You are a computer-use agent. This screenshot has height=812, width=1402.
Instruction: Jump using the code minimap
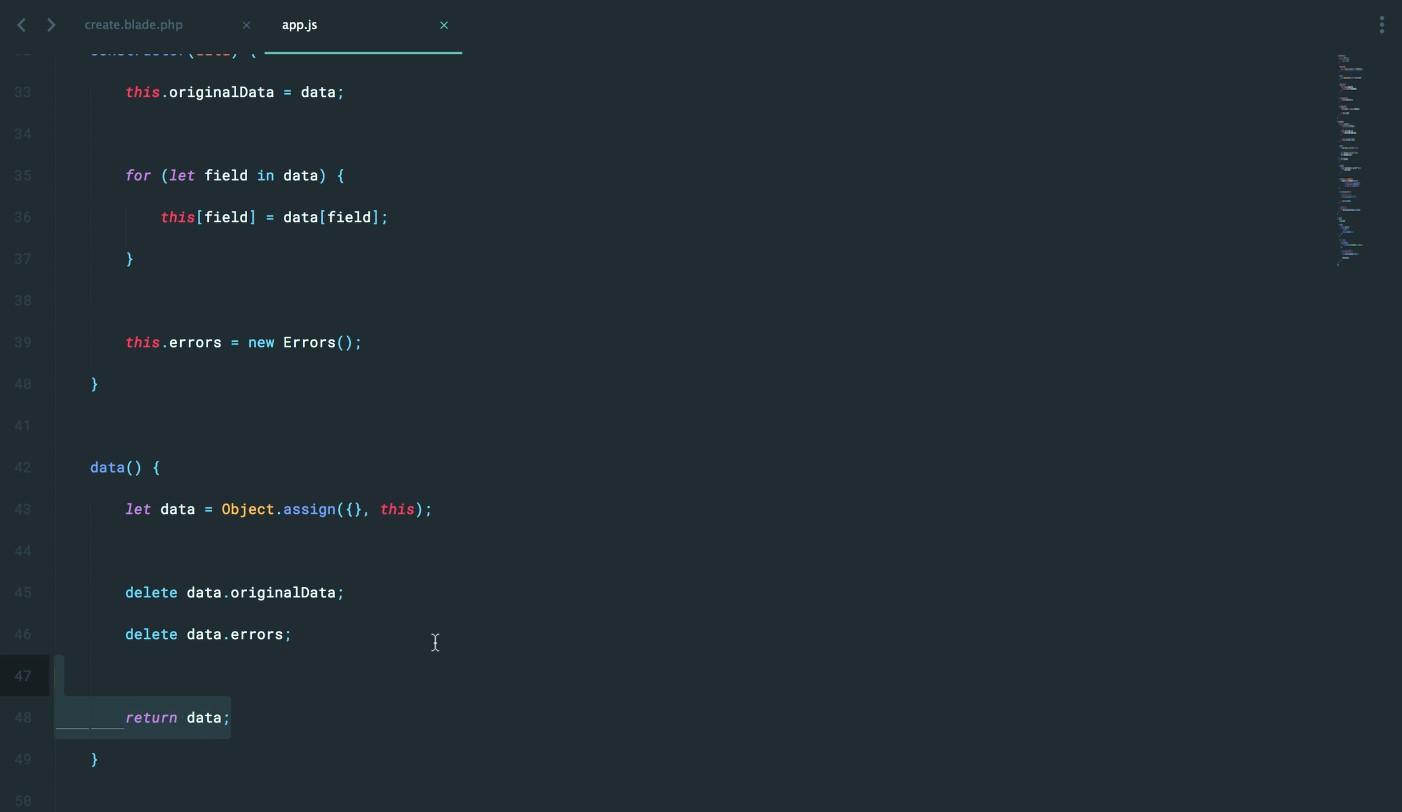click(1349, 160)
